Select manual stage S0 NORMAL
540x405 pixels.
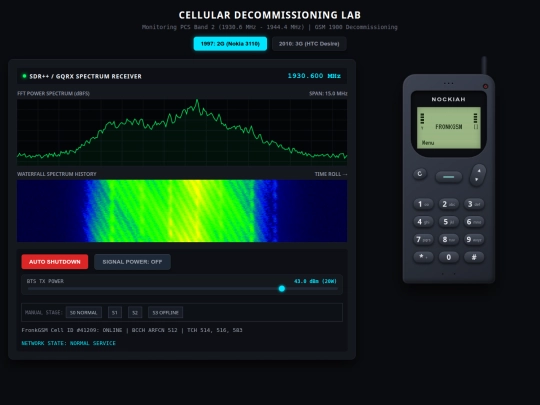point(84,312)
